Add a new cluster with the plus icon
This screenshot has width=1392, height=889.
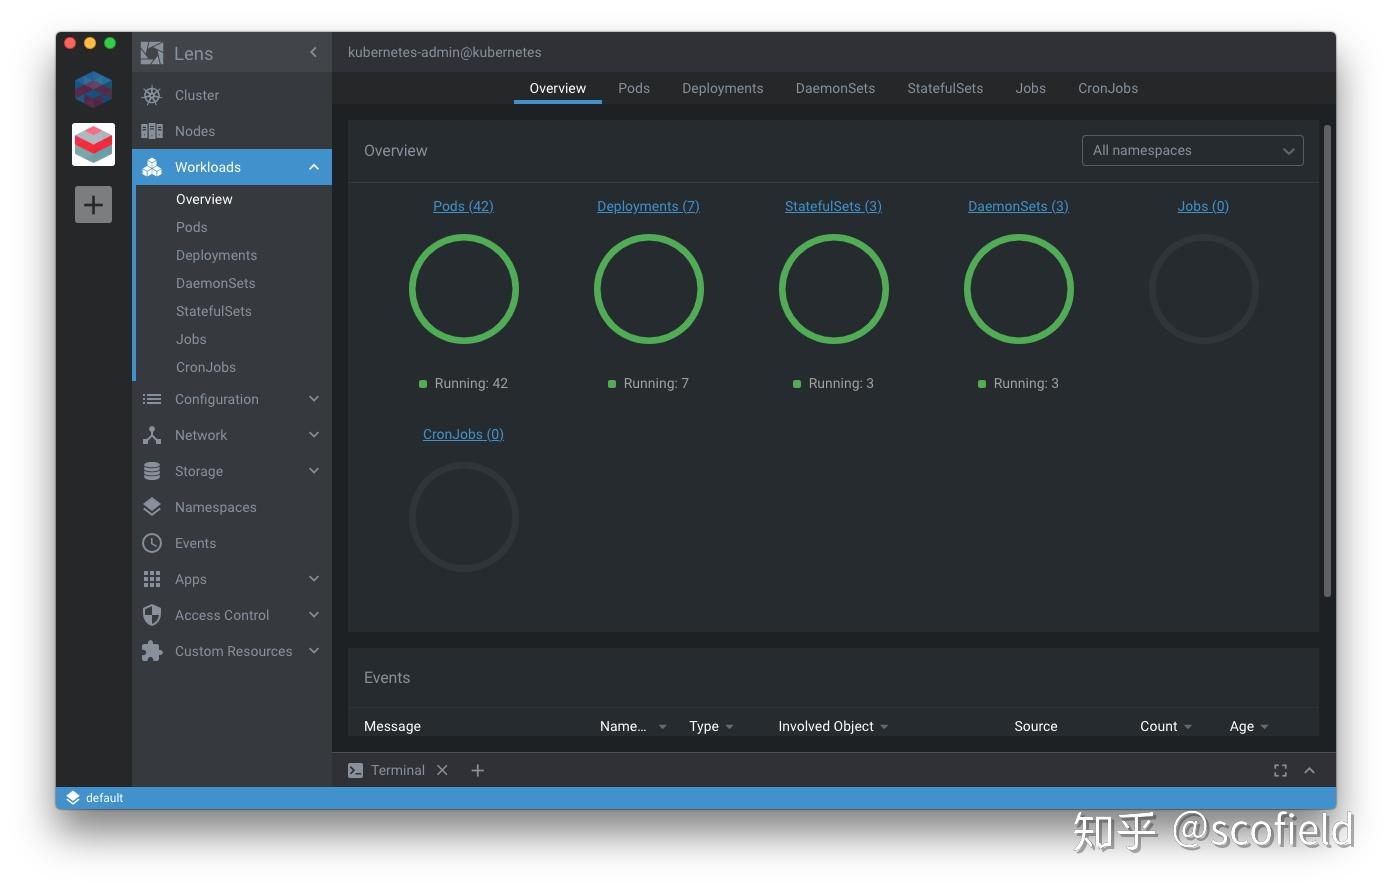pyautogui.click(x=93, y=204)
